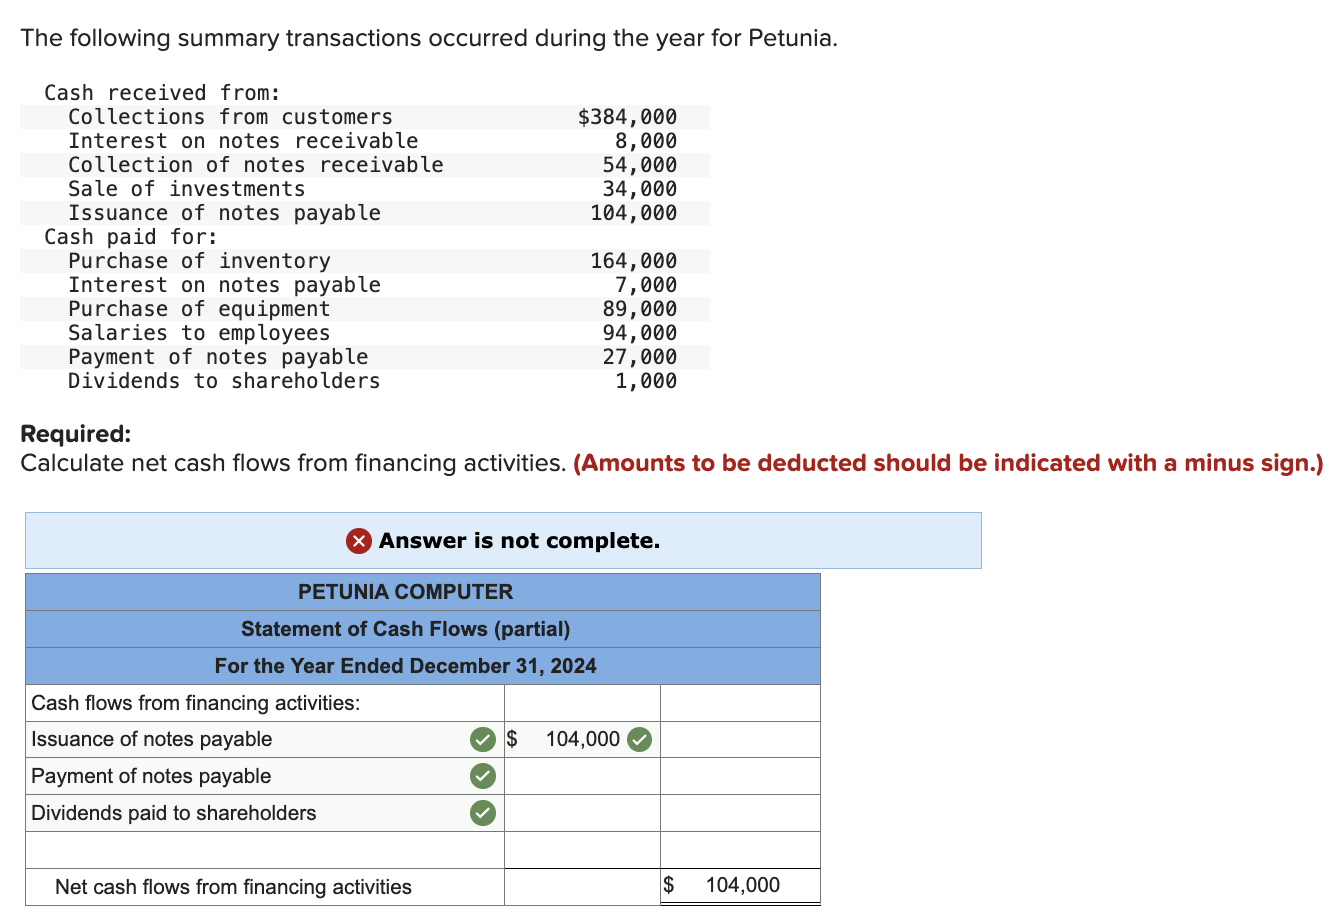The height and width of the screenshot is (918, 1330).
Task: Click the green checkmark next to 'Issuance of notes payable'
Action: click(482, 739)
